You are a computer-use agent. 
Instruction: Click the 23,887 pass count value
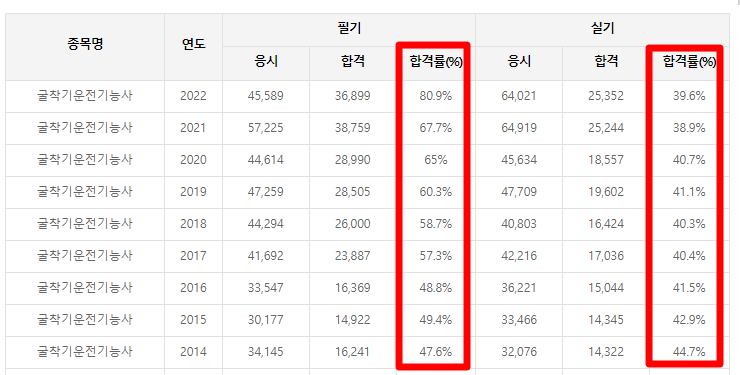point(353,256)
